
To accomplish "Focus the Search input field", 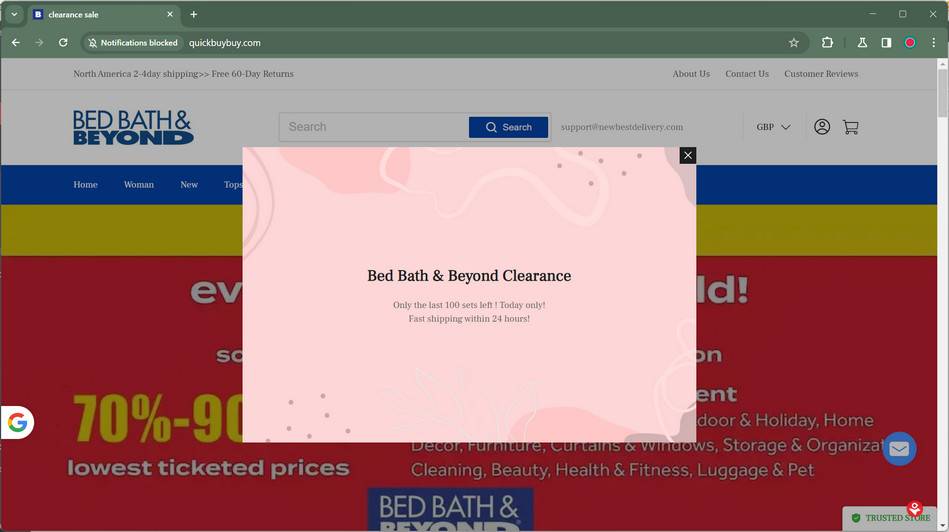I will pos(373,127).
